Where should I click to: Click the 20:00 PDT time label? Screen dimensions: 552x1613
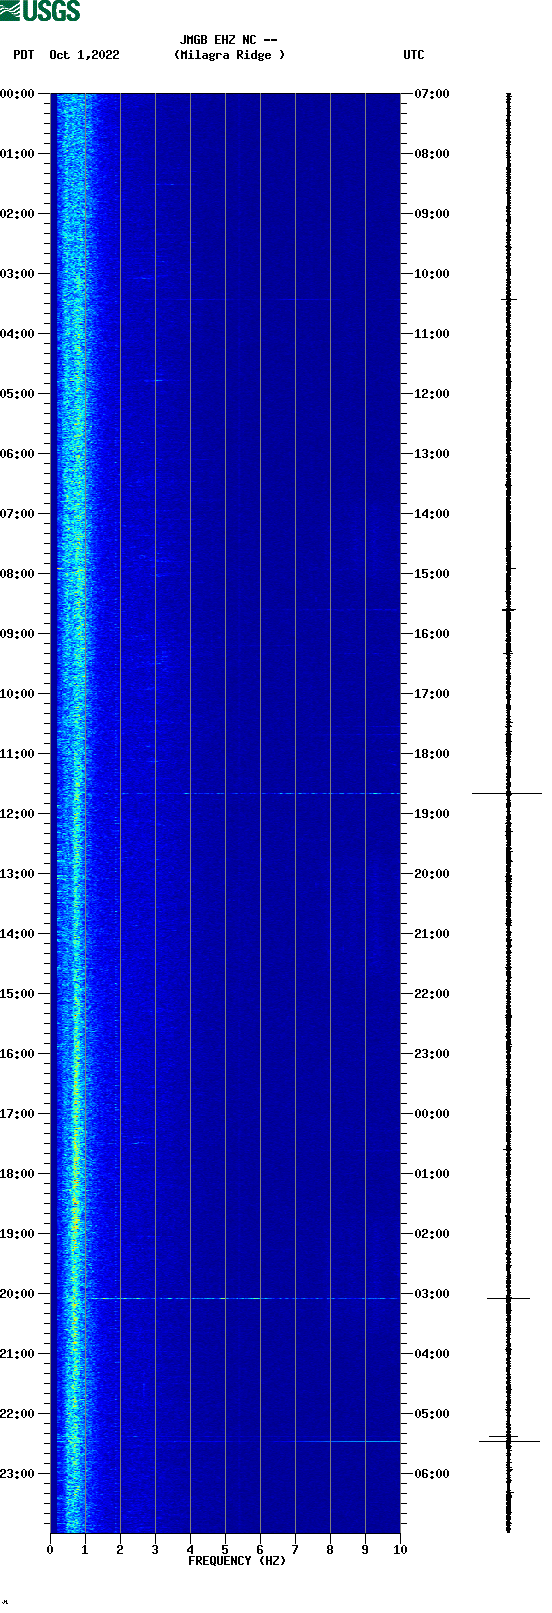18,1294
